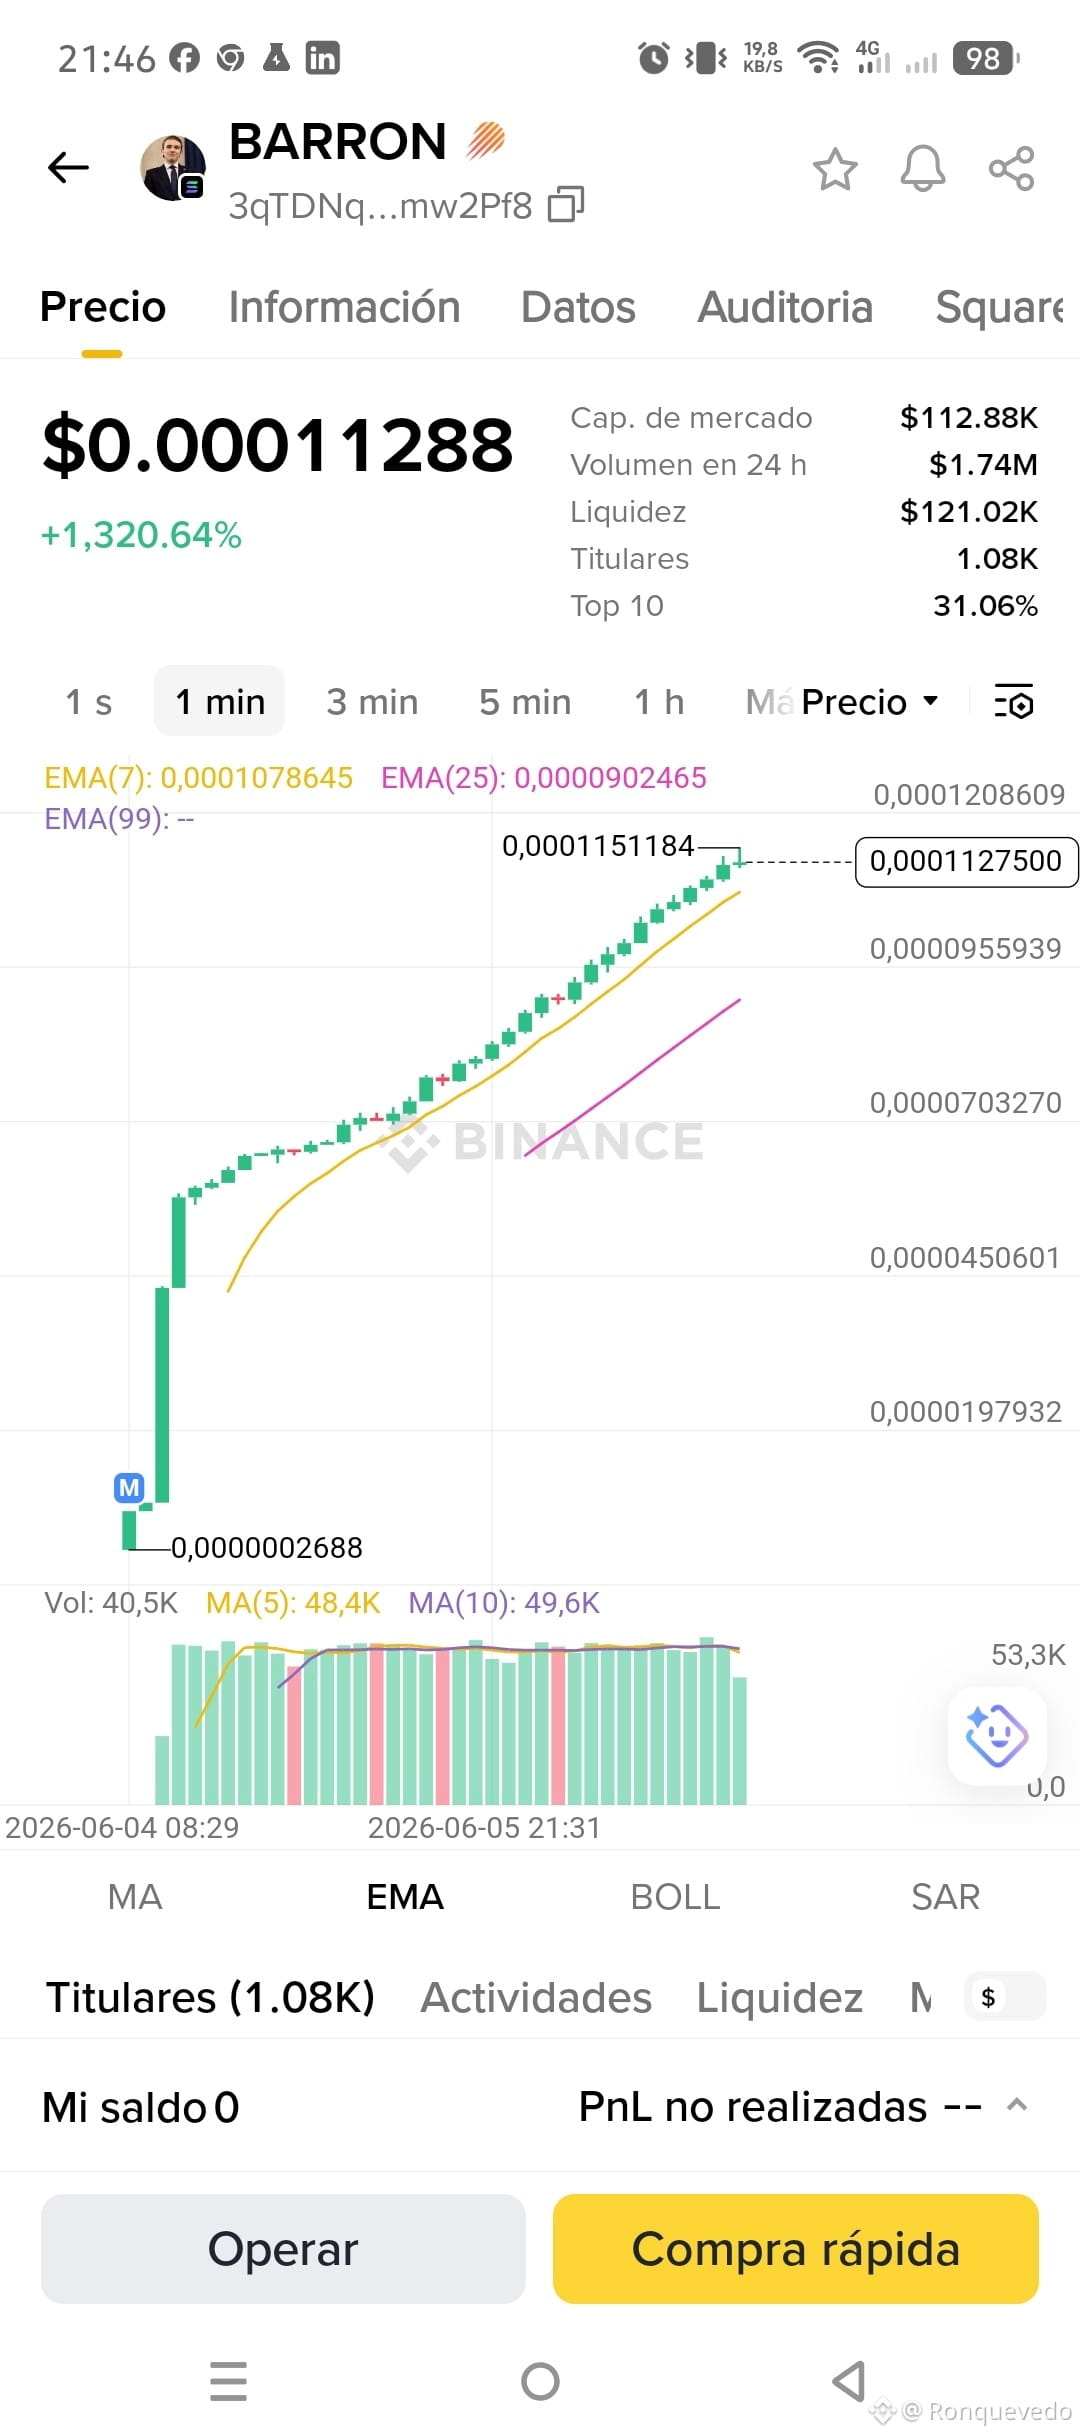Viewport: 1080px width, 2436px height.
Task: Tap the battery indicator showing 98
Action: pos(986,58)
